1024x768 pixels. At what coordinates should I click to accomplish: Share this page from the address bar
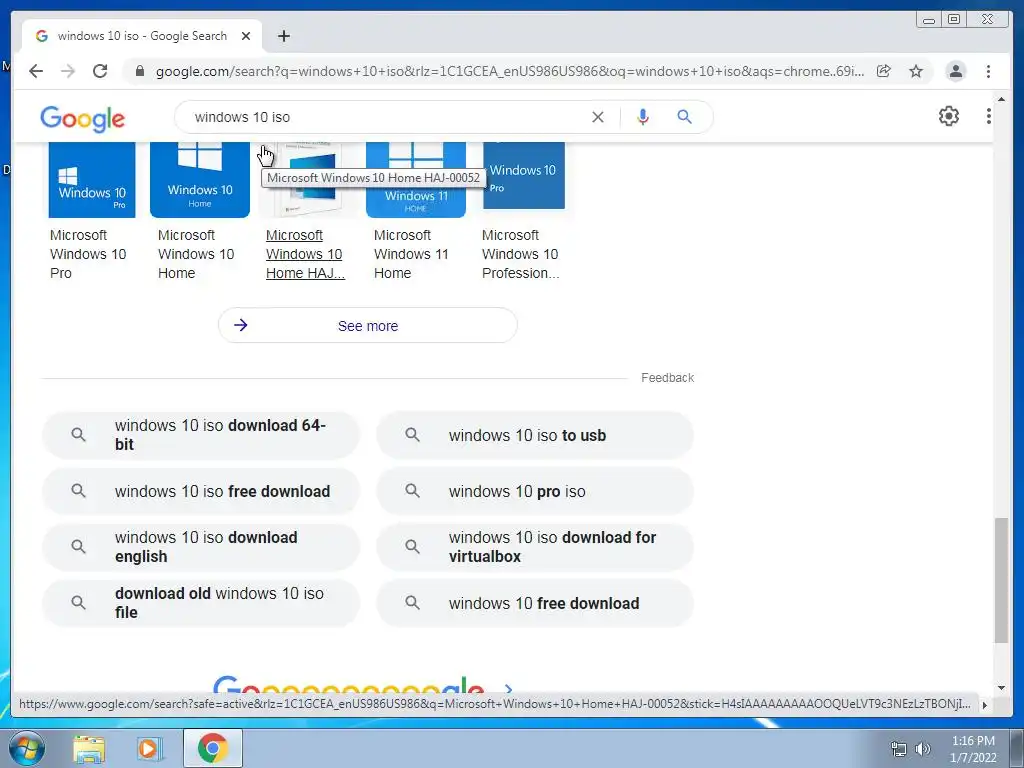click(x=884, y=71)
